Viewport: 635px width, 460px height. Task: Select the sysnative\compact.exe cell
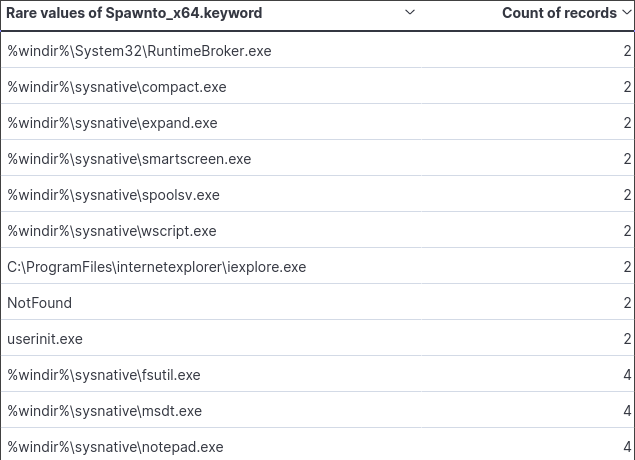(117, 87)
